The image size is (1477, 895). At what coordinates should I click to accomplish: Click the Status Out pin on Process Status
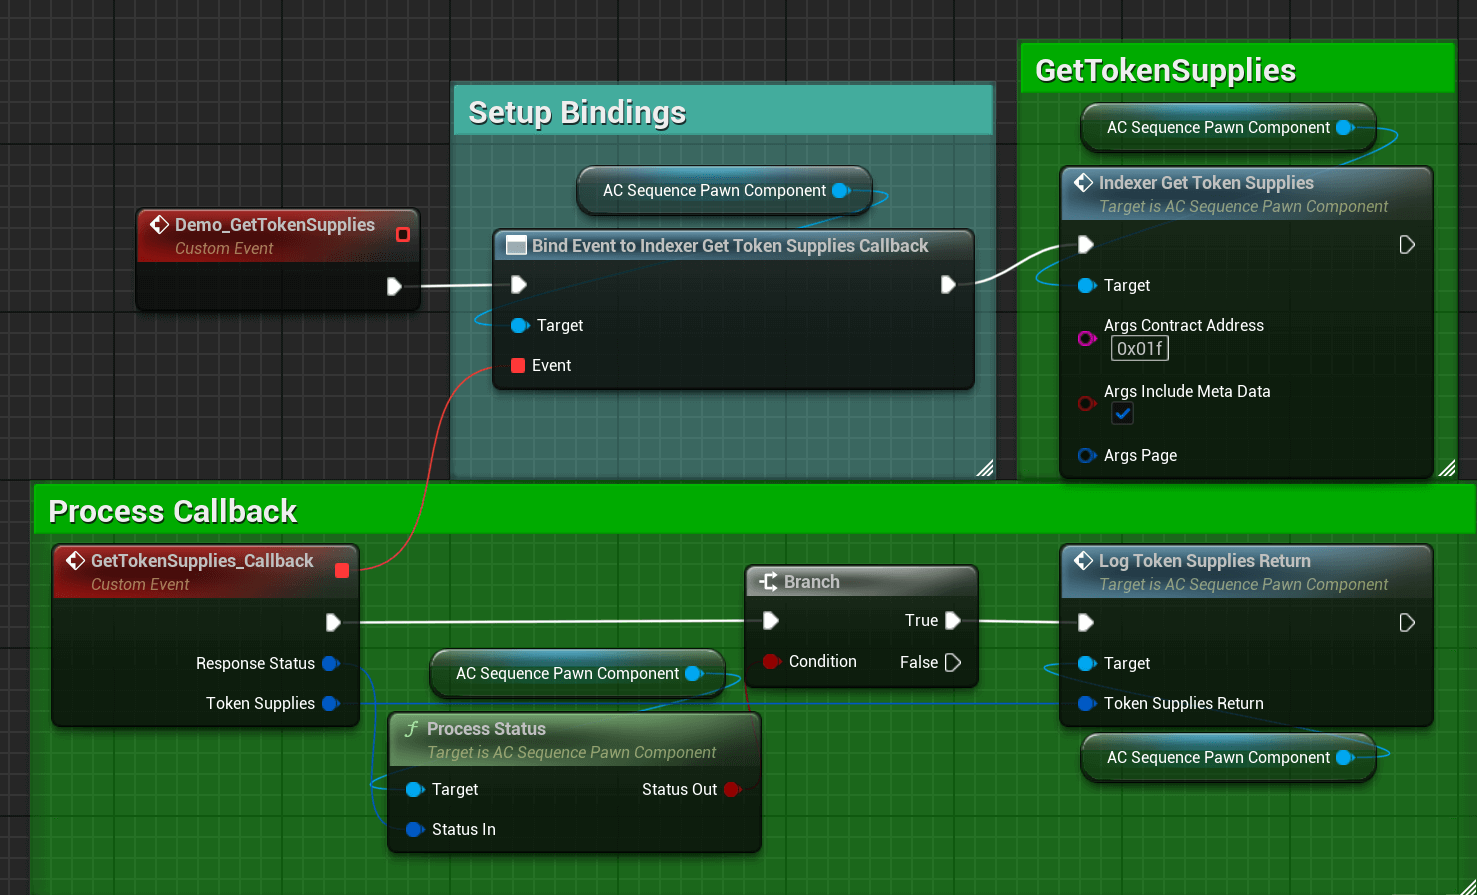tap(732, 790)
